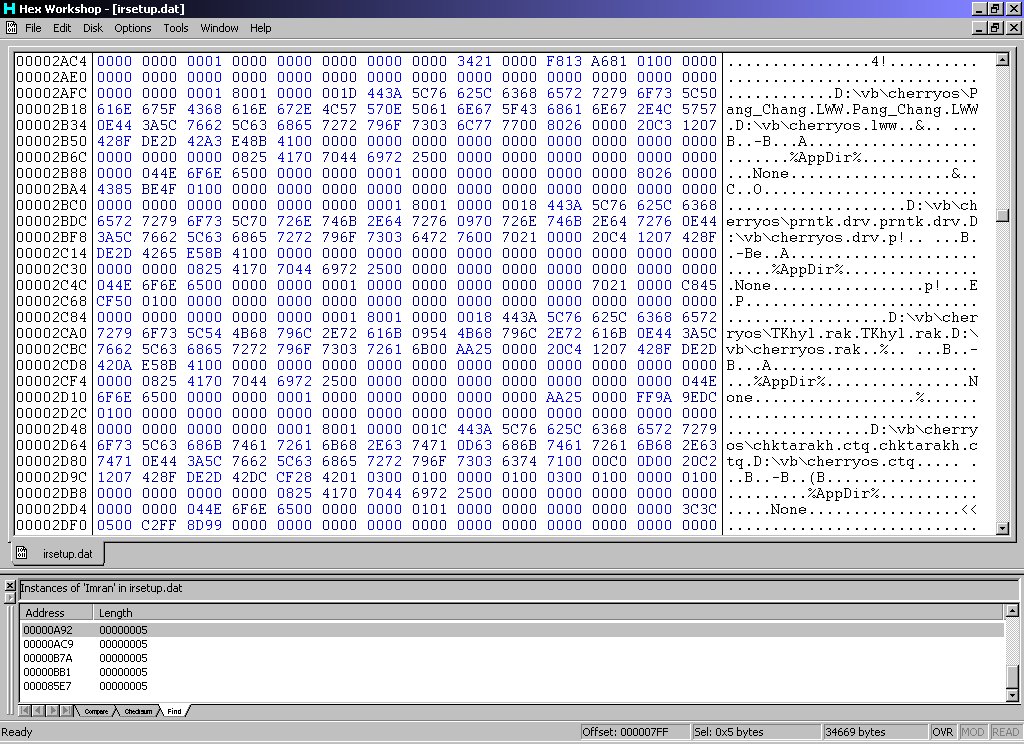Click the offset label 00002D10
1024x744 pixels.
click(x=52, y=397)
